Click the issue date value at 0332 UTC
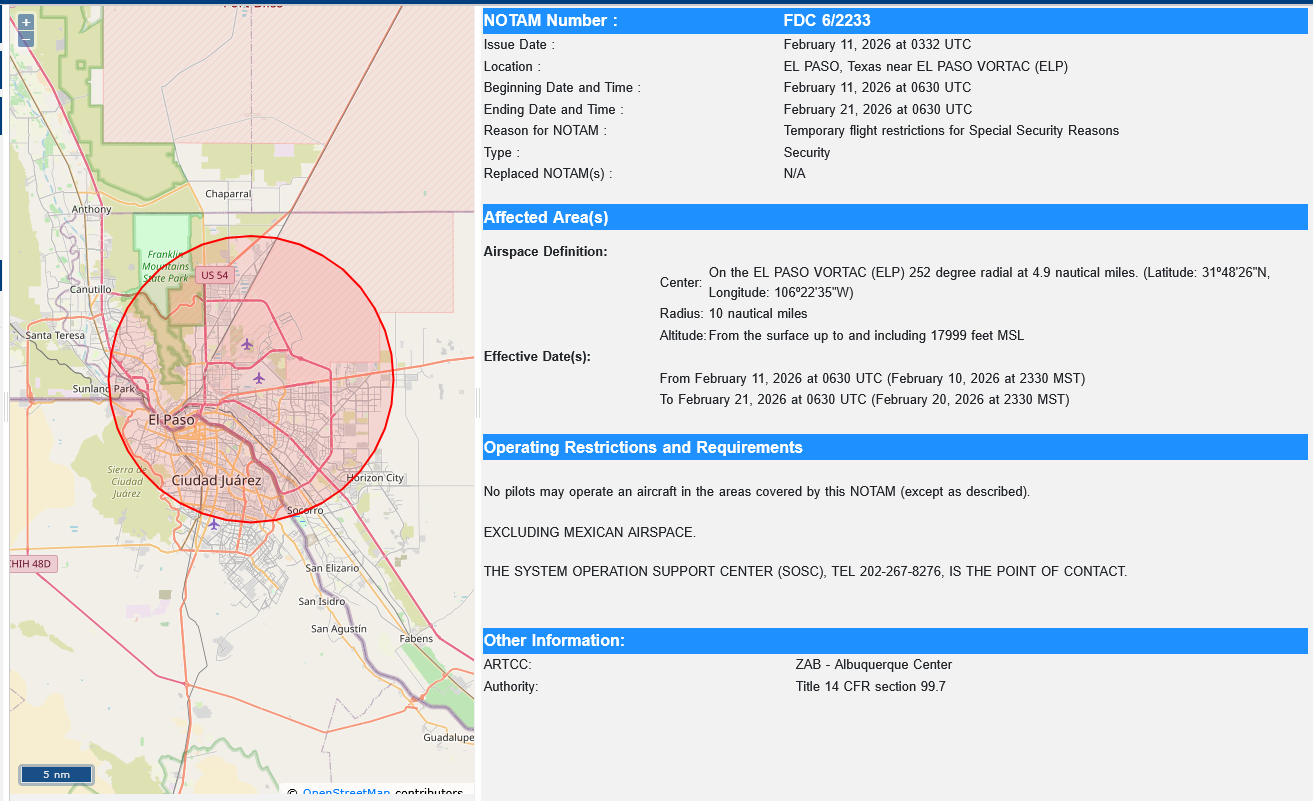The width and height of the screenshot is (1313, 801). 877,45
